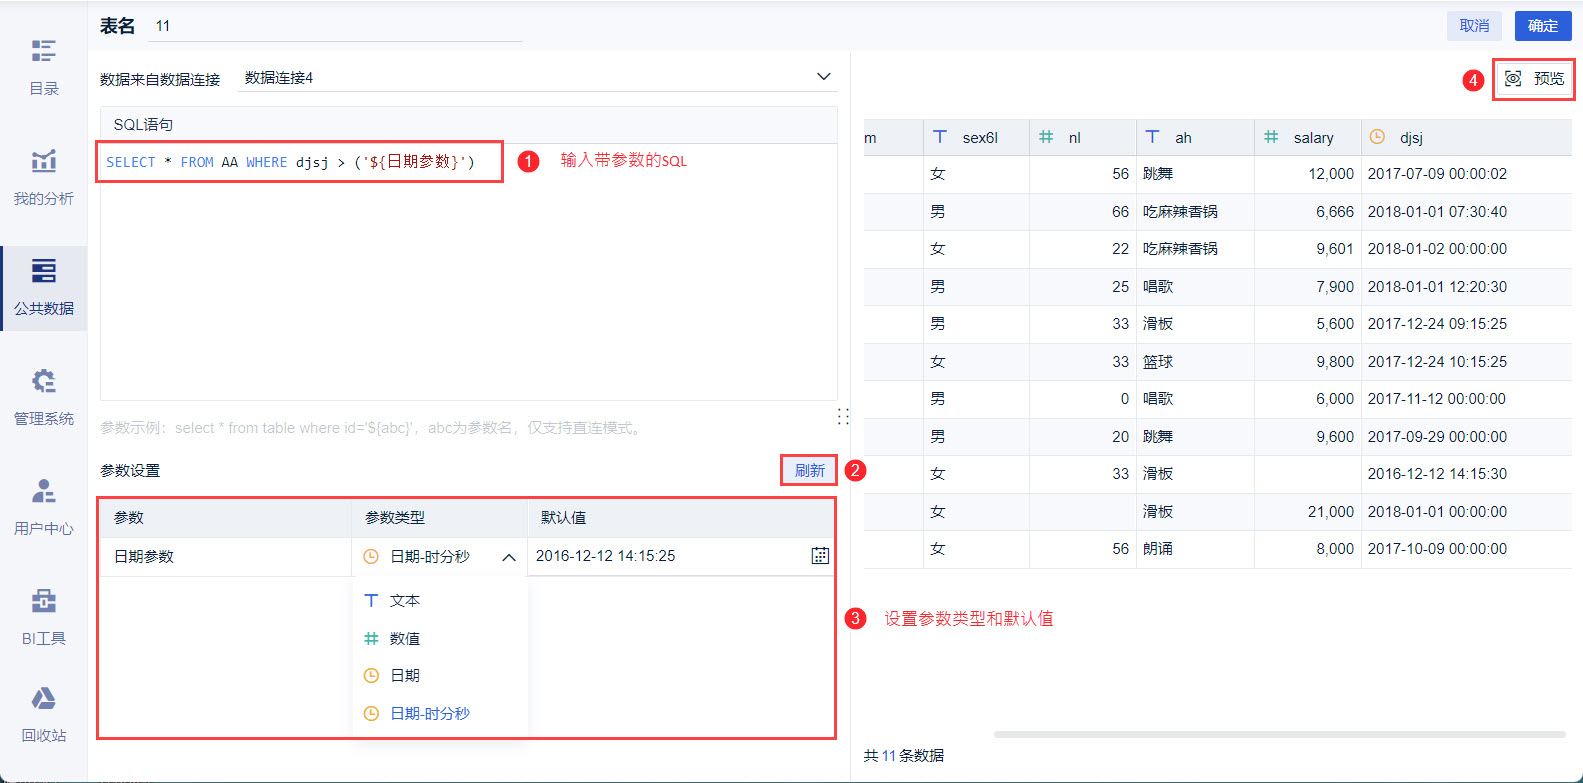Click the clock icon next to 日期-时分秒 option
Image resolution: width=1583 pixels, height=783 pixels.
coord(371,713)
